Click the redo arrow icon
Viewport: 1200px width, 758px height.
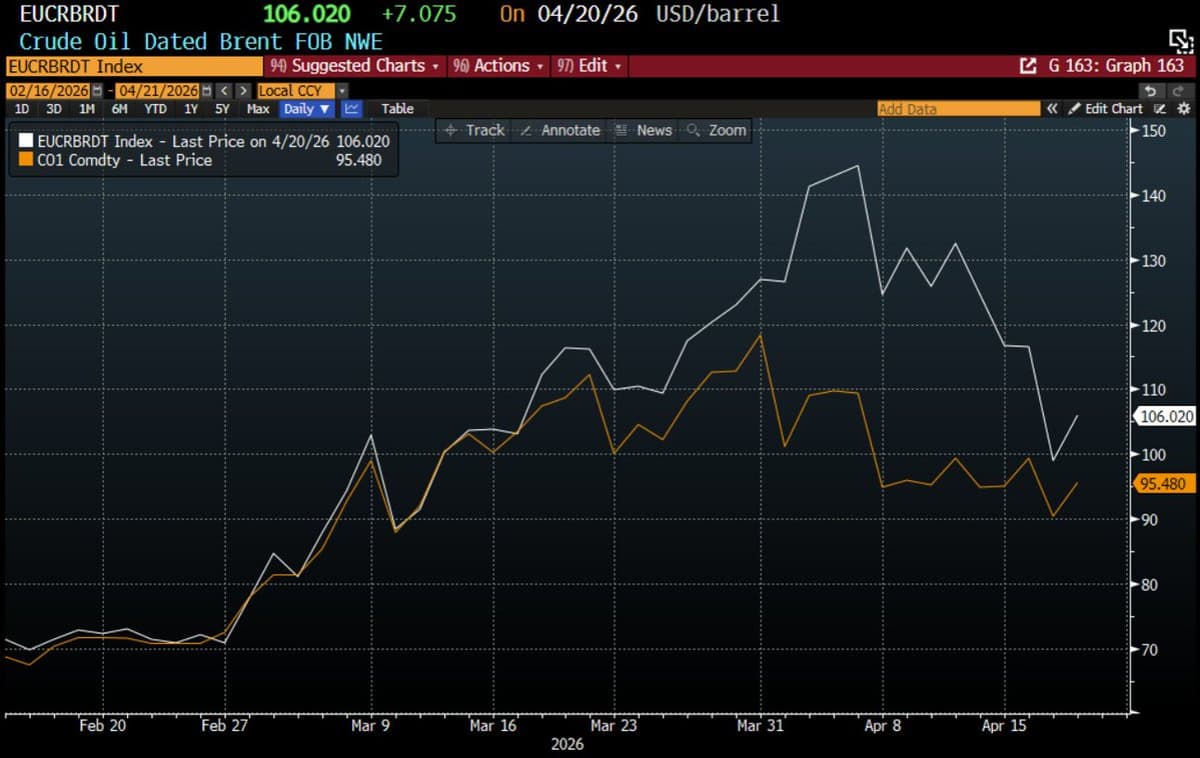[1179, 90]
